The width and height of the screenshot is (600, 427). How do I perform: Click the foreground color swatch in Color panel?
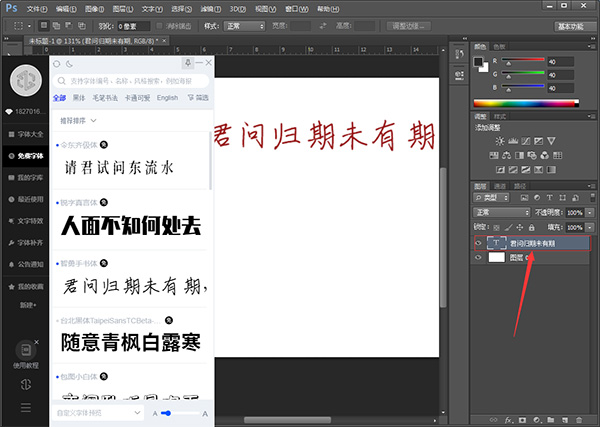click(478, 62)
